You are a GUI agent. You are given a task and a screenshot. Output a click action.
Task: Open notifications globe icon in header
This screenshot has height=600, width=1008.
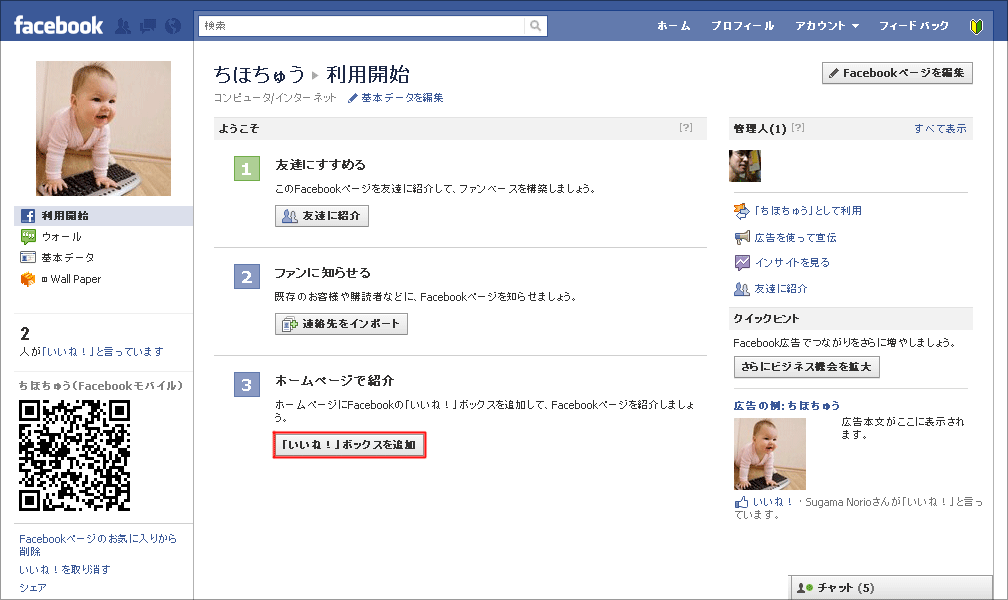[x=173, y=26]
